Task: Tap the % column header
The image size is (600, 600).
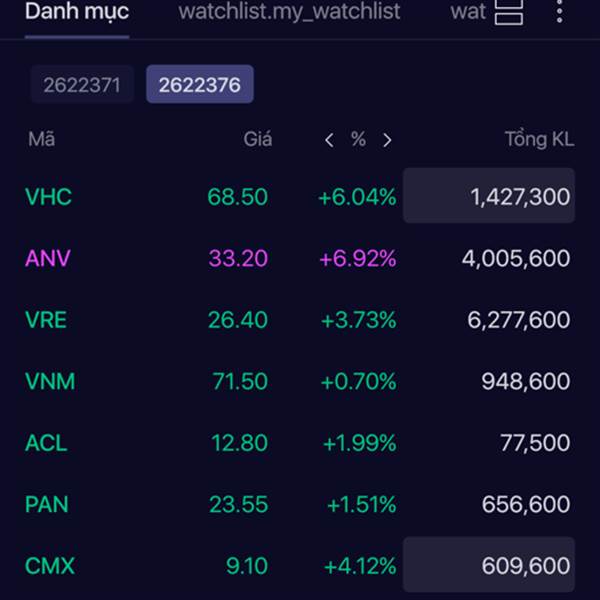Action: click(x=358, y=139)
